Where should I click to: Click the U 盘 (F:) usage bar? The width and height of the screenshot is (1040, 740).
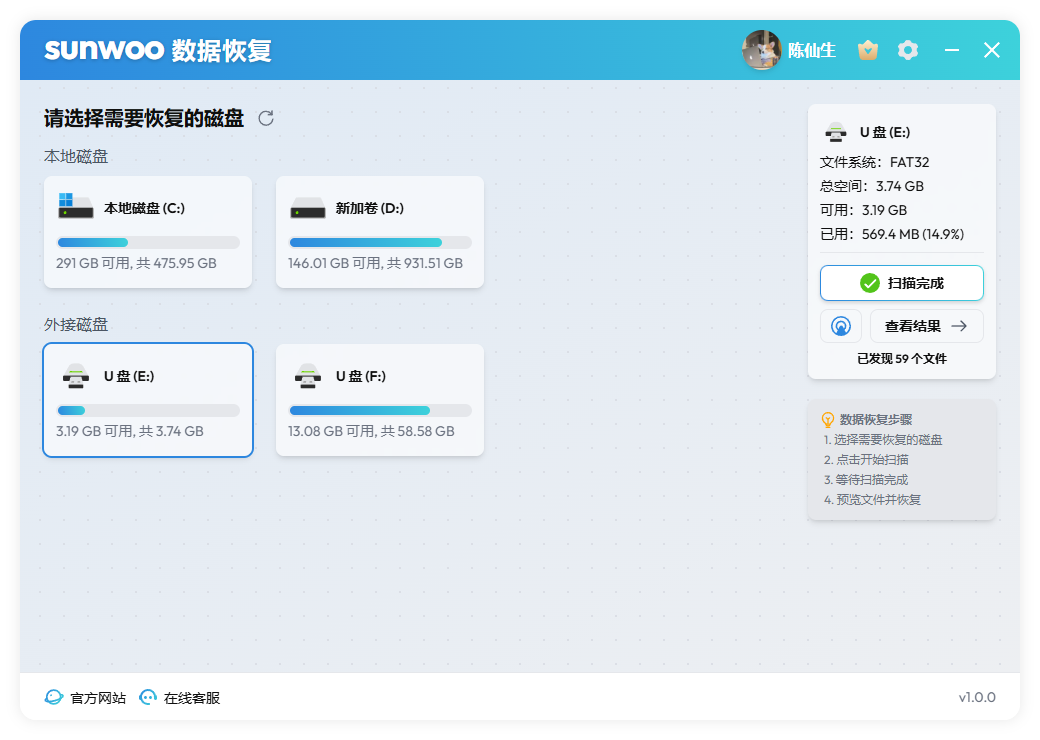coord(380,410)
